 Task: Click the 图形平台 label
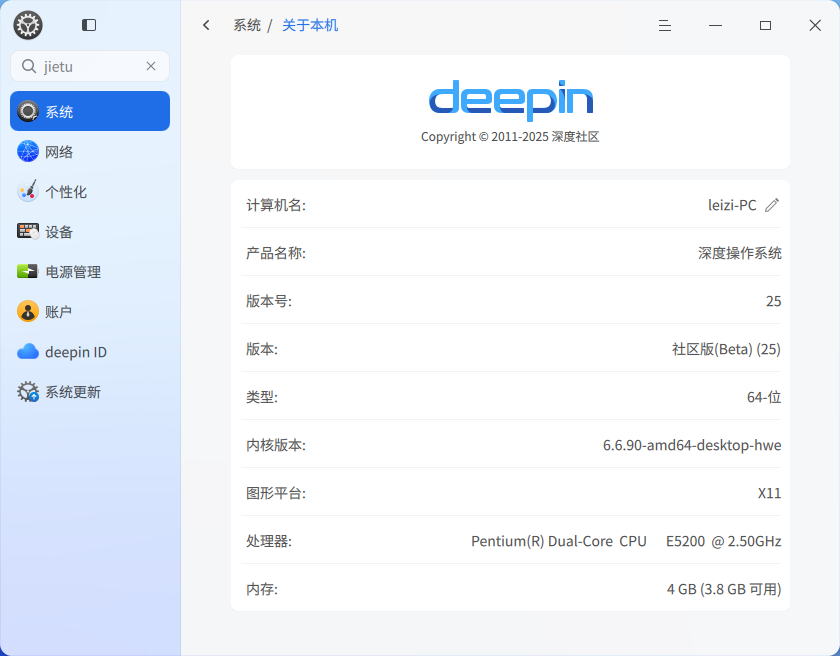276,493
